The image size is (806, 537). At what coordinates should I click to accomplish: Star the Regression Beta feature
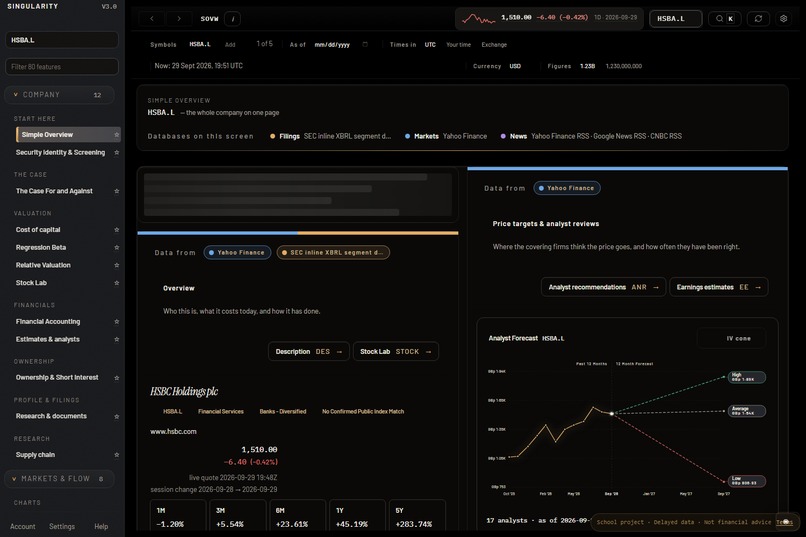117,248
